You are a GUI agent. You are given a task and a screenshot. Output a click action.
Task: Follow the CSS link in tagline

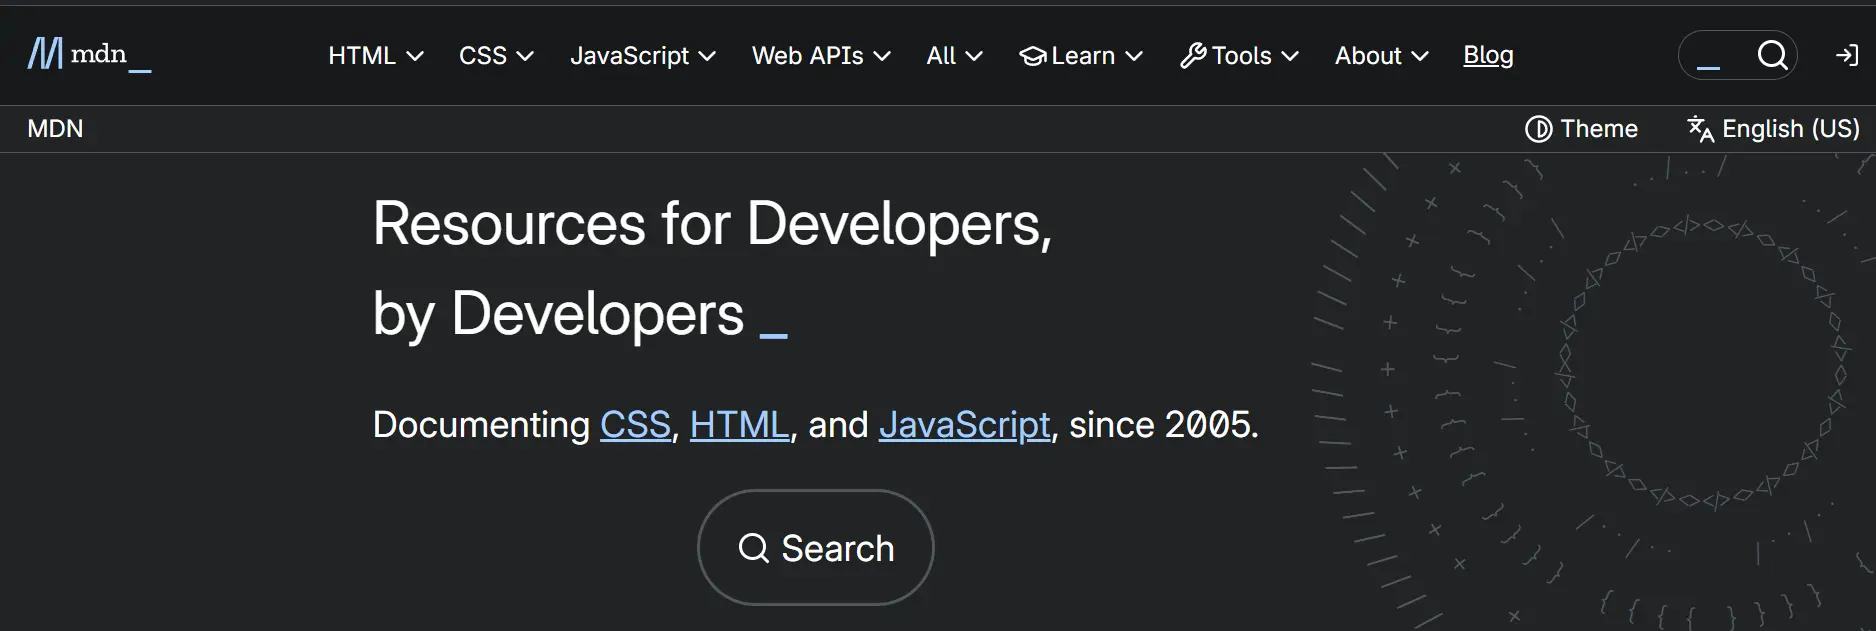pyautogui.click(x=635, y=425)
